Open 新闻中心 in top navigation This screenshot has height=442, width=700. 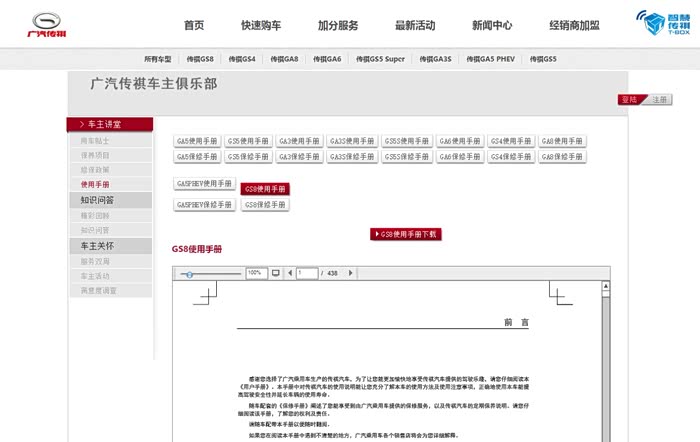(x=492, y=26)
